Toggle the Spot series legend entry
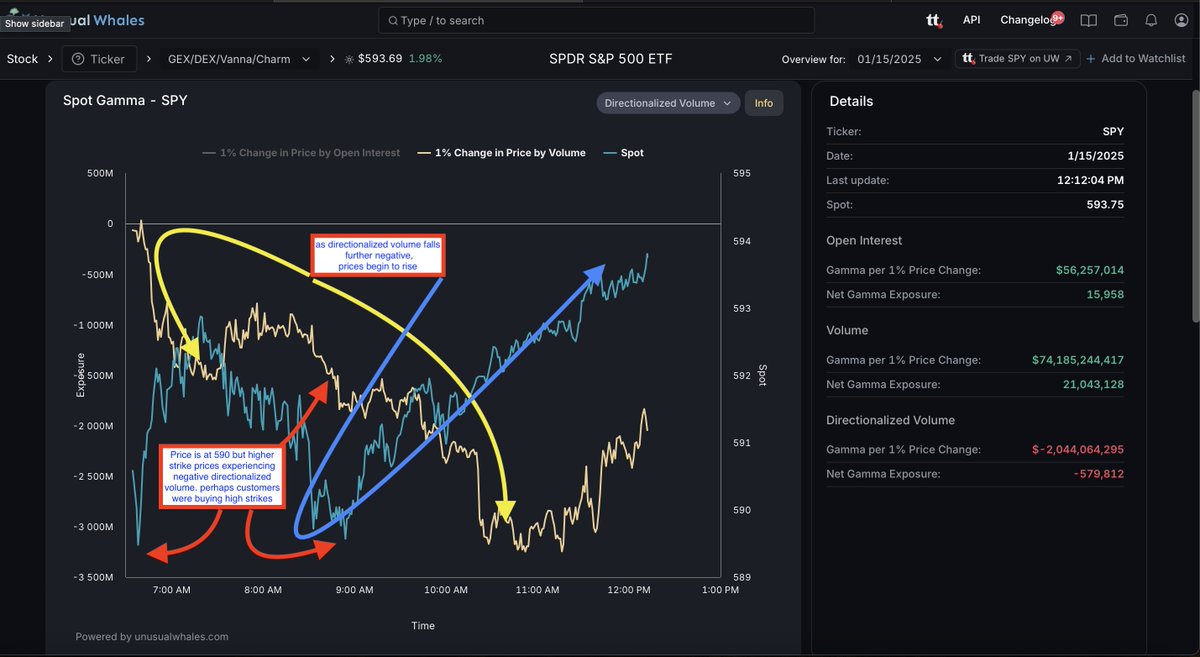This screenshot has width=1200, height=657. point(624,153)
